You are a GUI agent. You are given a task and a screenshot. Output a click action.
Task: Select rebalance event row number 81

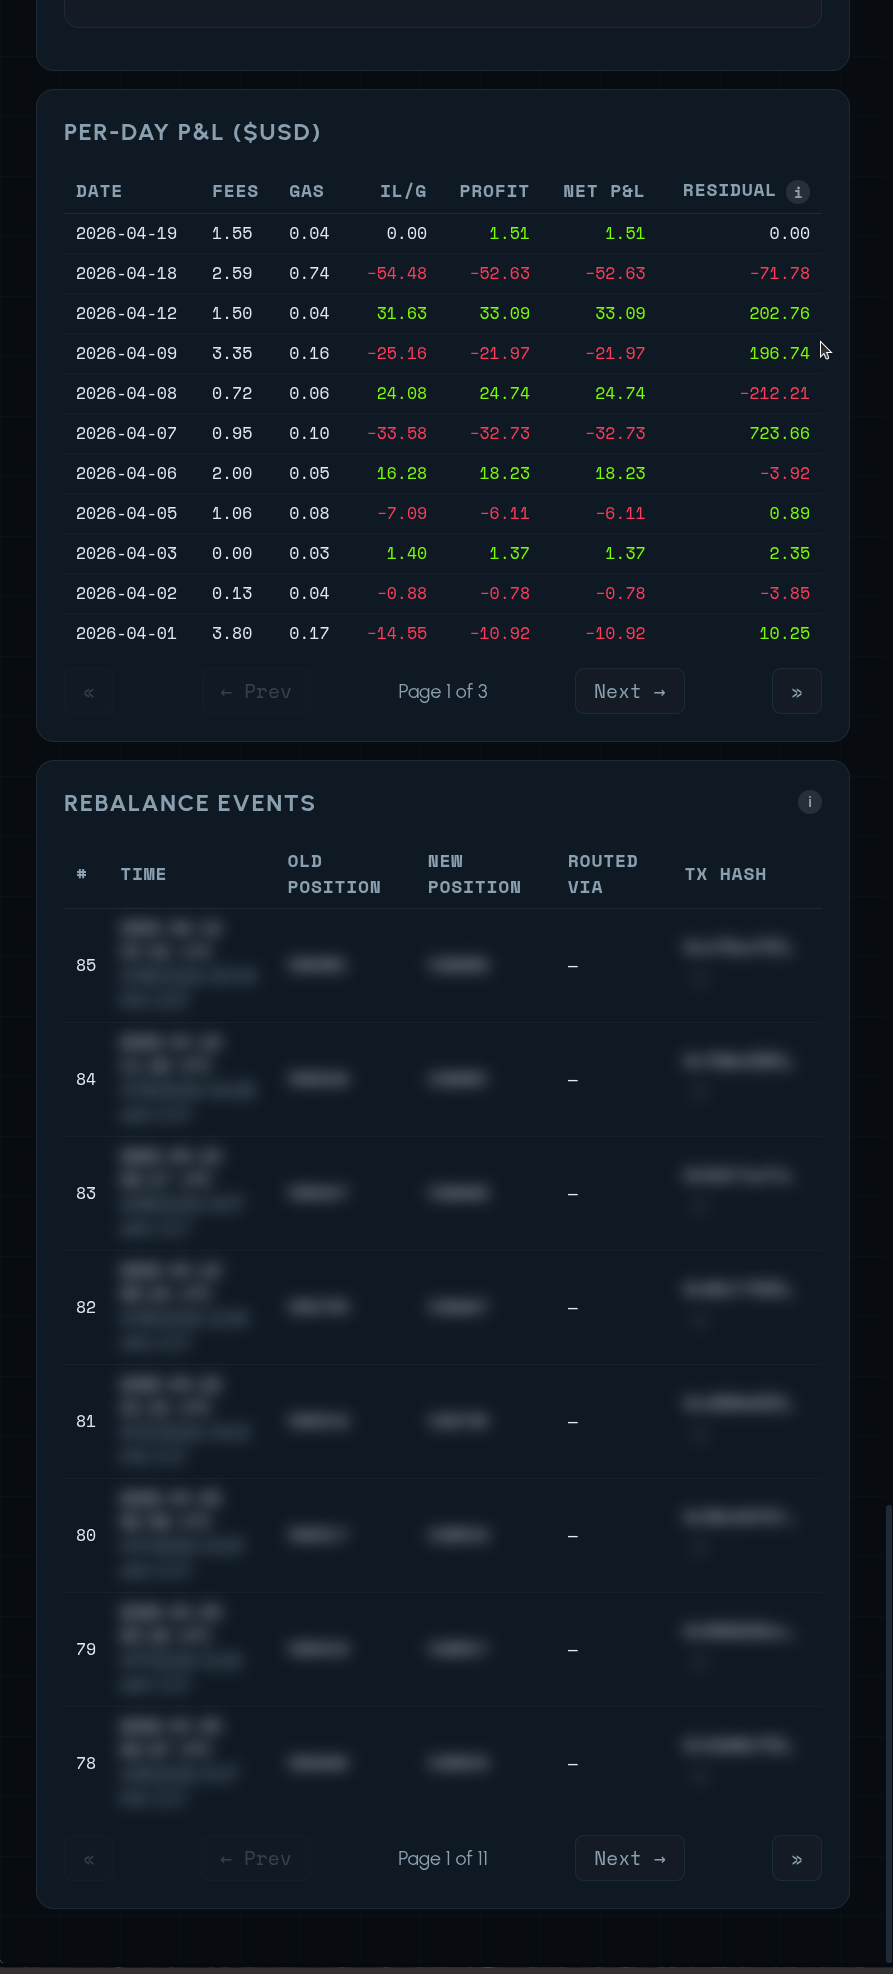442,1421
